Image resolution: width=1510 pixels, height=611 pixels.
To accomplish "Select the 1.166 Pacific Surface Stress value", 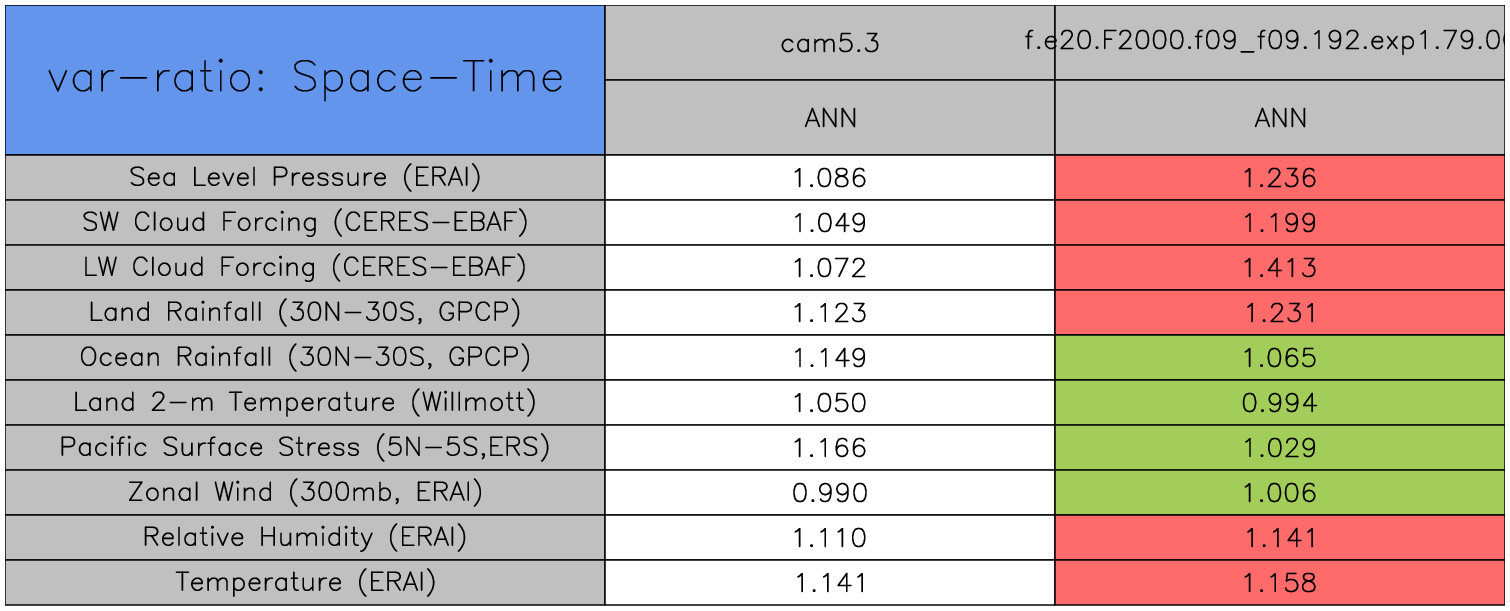I will [830, 448].
